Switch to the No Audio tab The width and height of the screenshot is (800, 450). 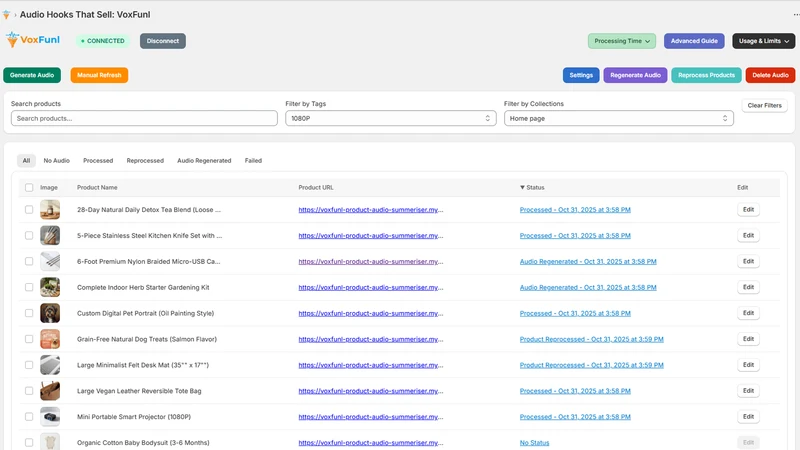point(57,161)
